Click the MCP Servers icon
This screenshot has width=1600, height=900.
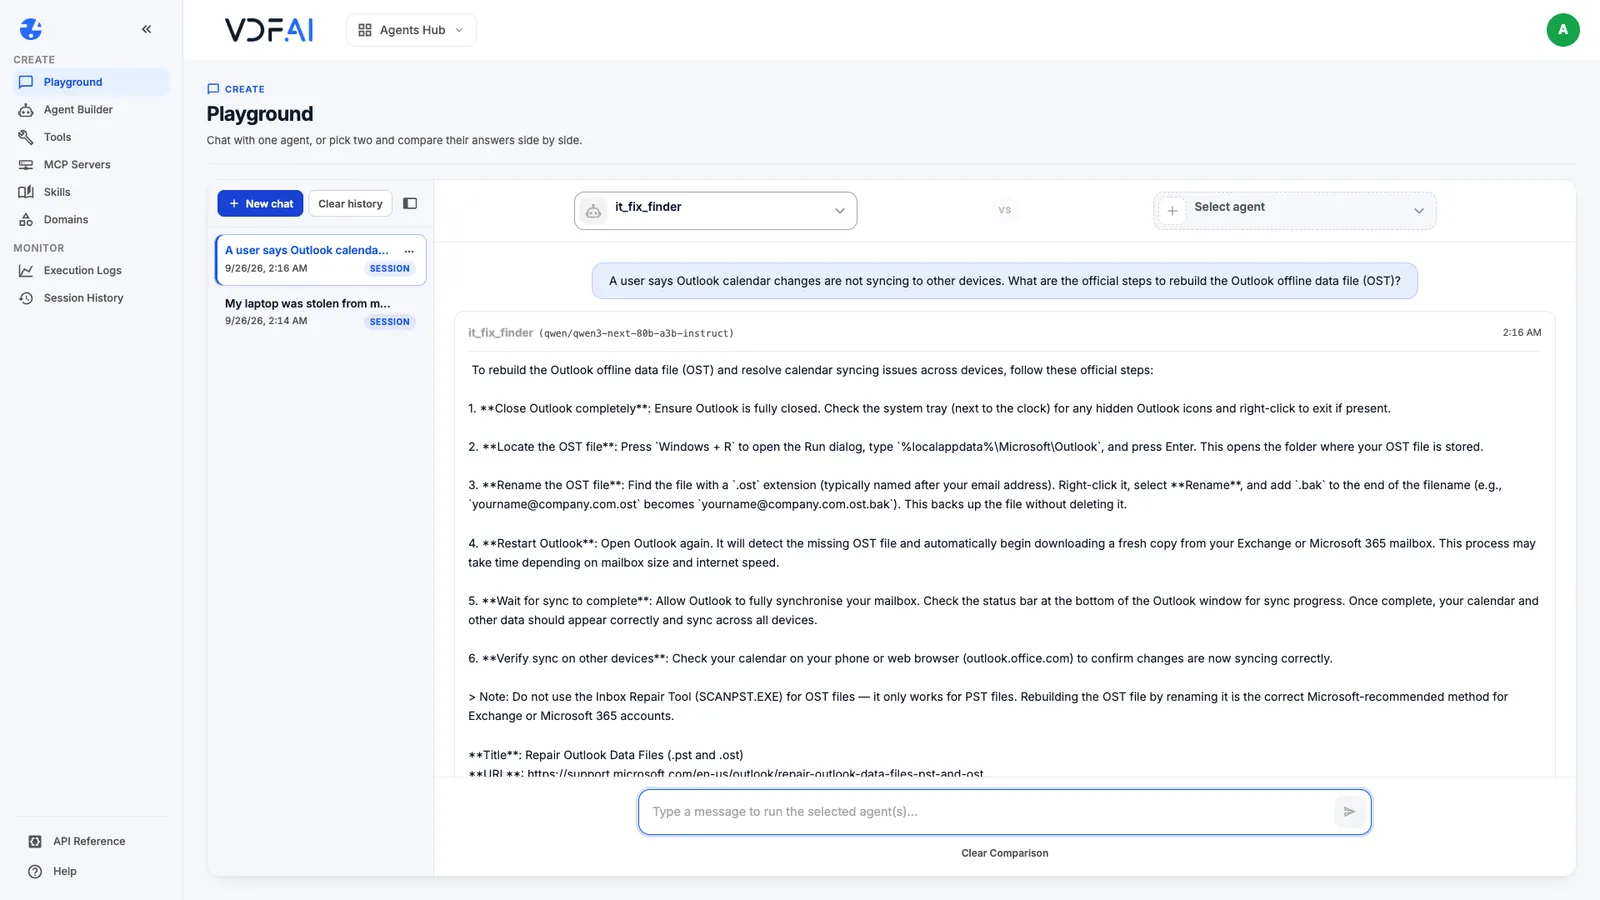(x=26, y=165)
